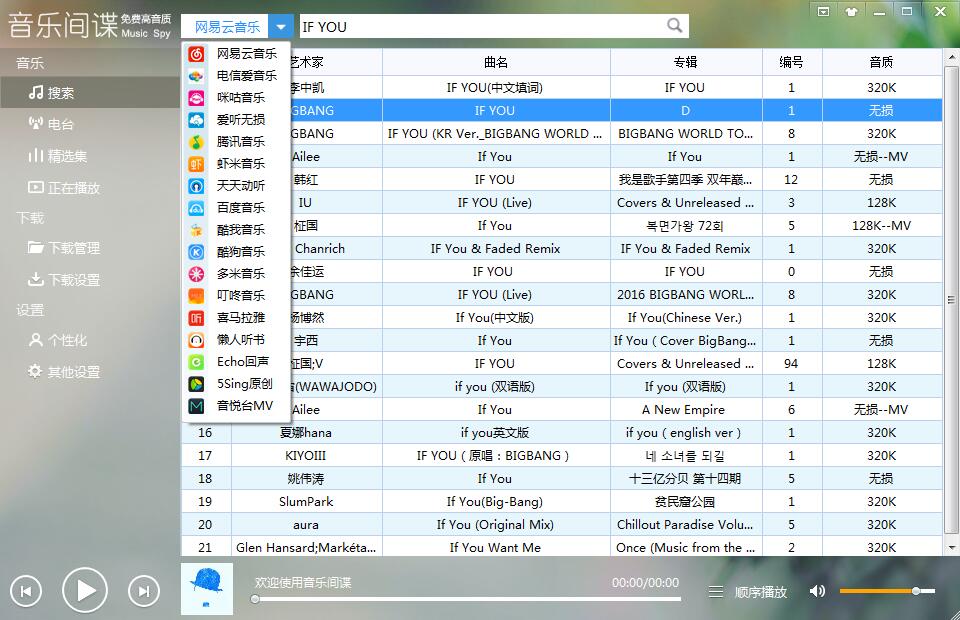Click the 叮咚音乐 icon

[196, 296]
